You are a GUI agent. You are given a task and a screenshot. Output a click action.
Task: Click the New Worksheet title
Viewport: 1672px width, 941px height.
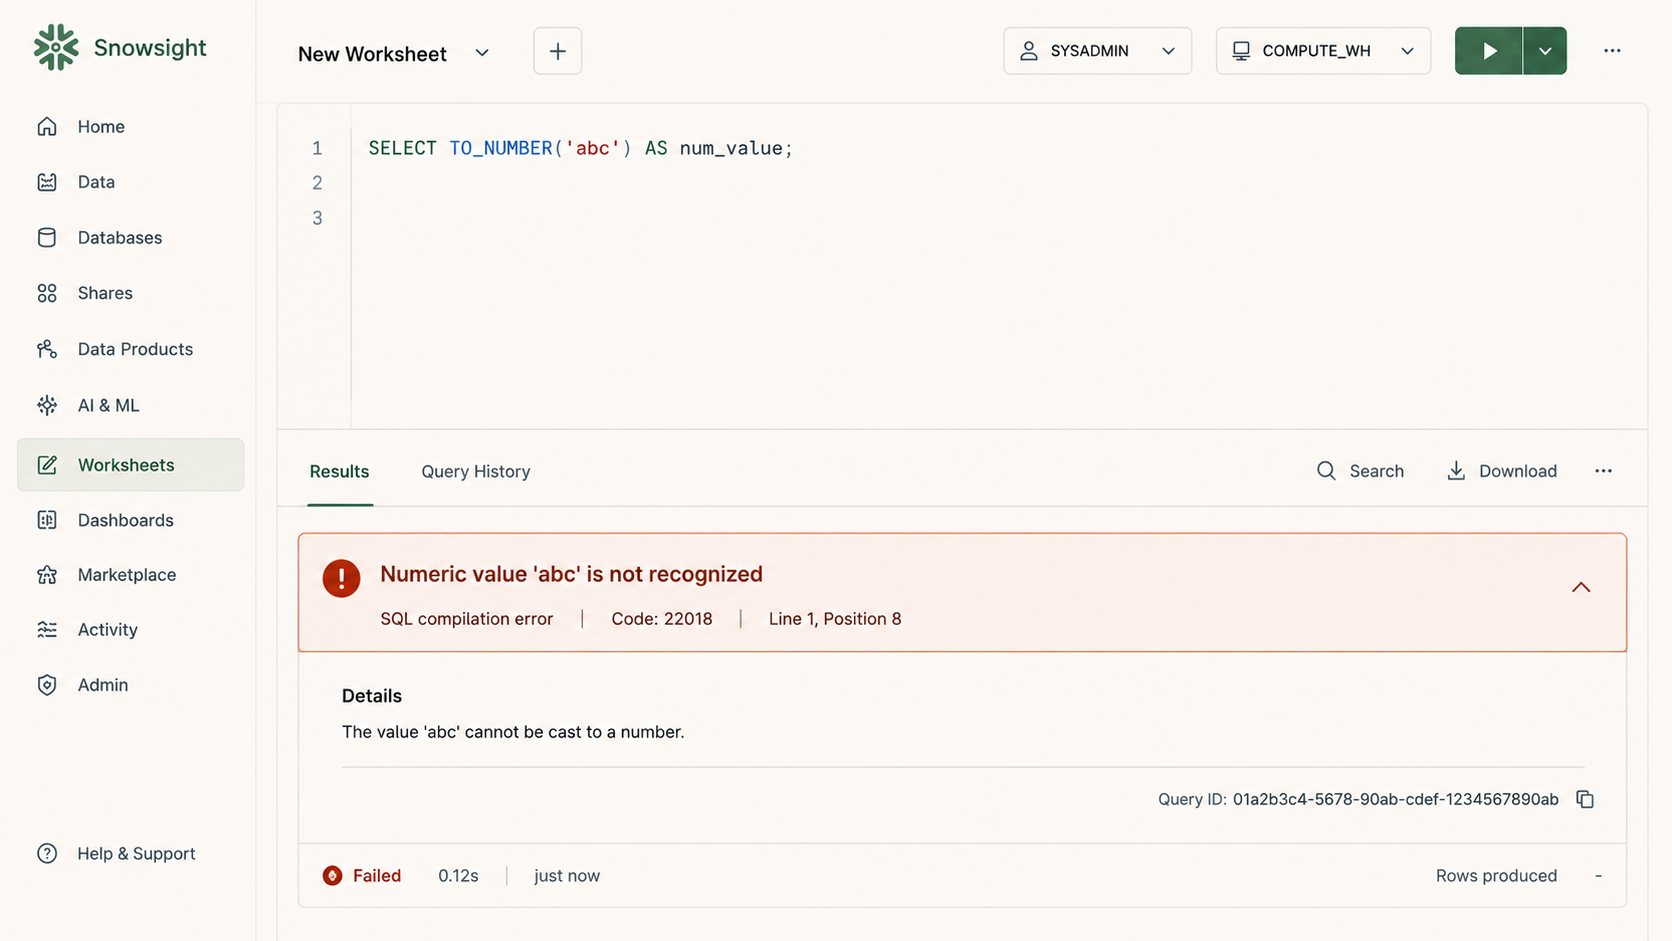coord(372,54)
